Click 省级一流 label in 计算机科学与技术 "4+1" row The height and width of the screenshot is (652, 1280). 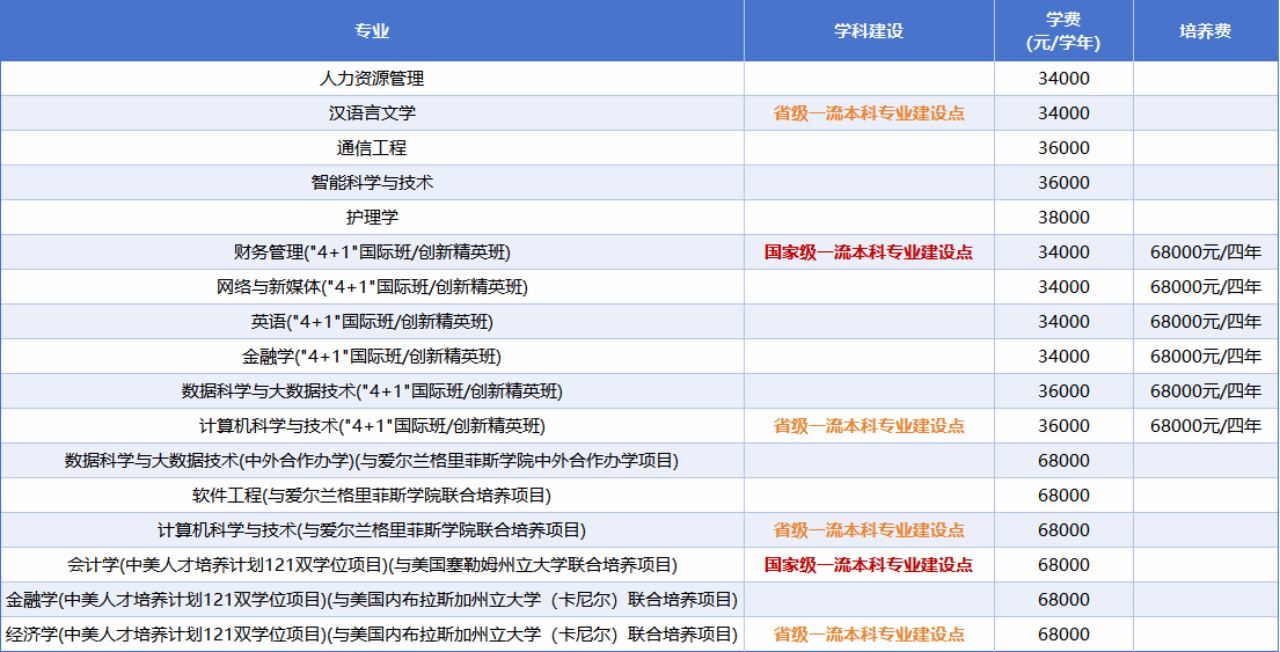coord(868,426)
